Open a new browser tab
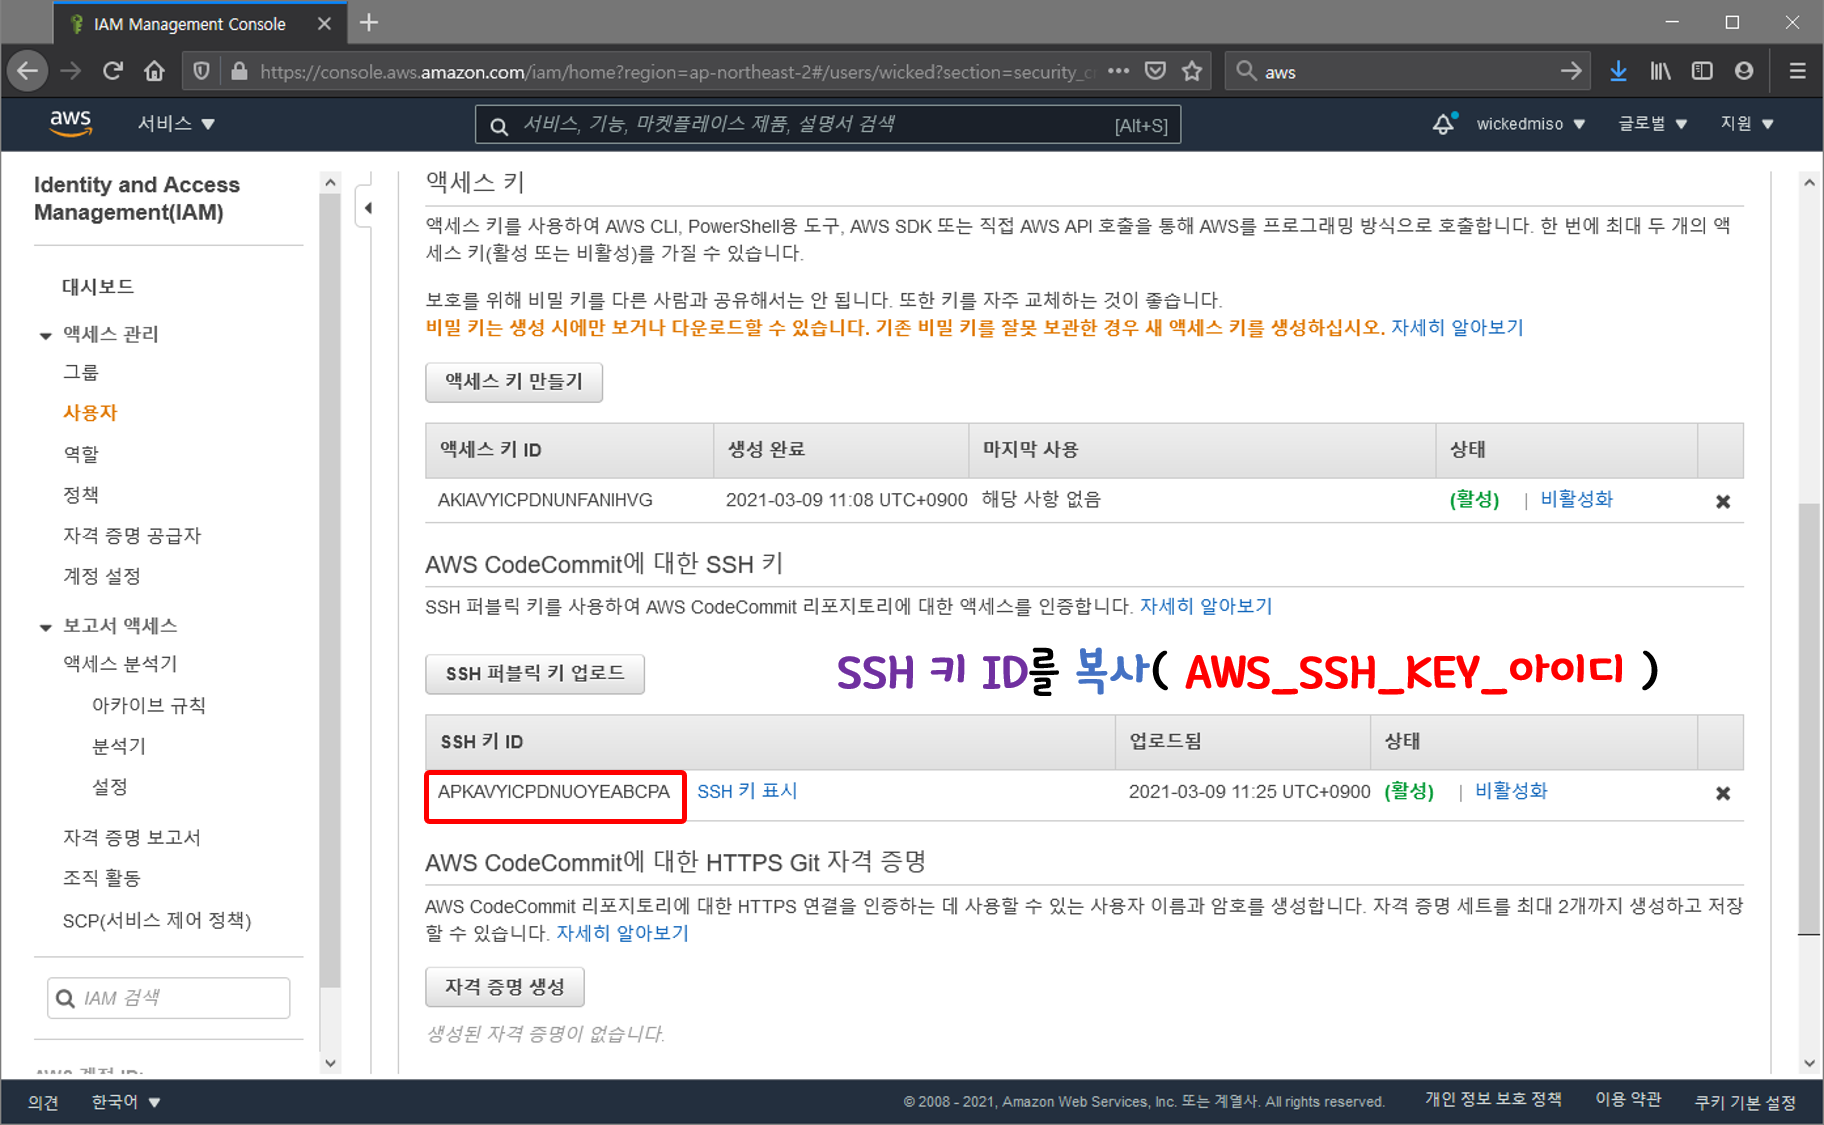This screenshot has height=1125, width=1824. [x=369, y=23]
